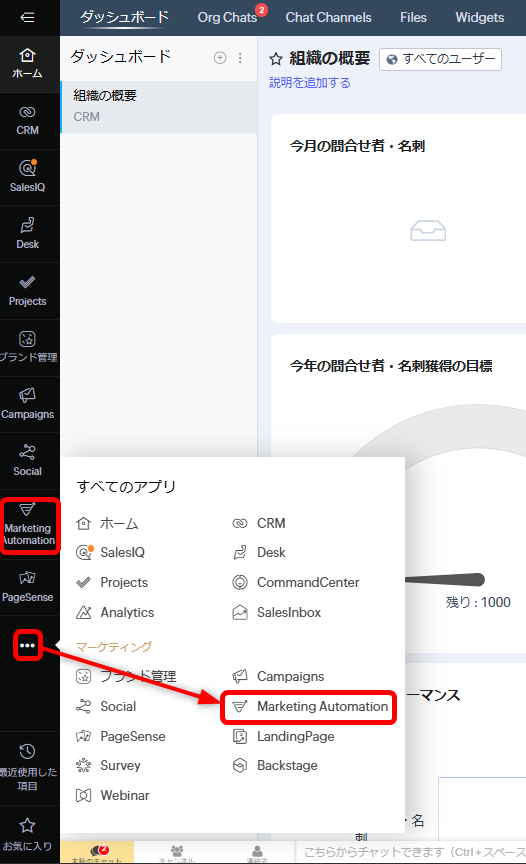Image resolution: width=526 pixels, height=864 pixels.
Task: Open the すべてのユーザー dropdown
Action: [x=440, y=60]
